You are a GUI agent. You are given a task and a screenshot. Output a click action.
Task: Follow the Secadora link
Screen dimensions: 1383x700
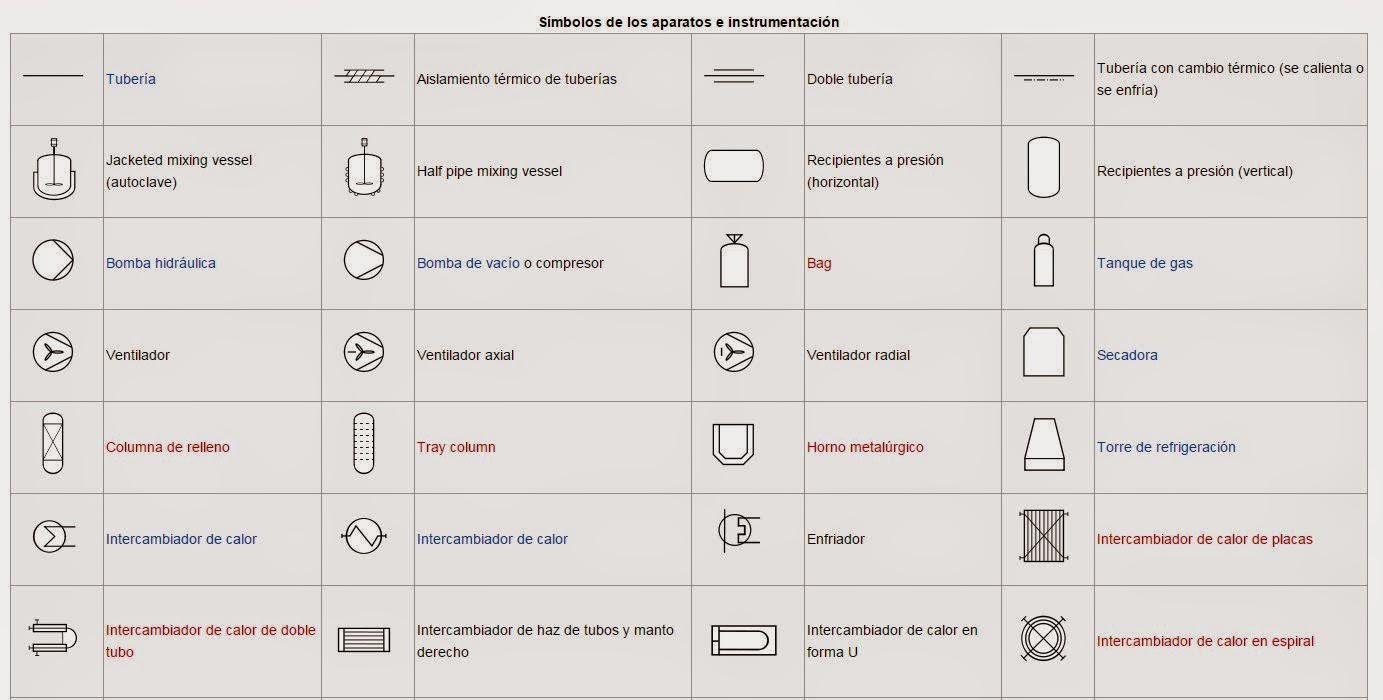(x=1127, y=355)
